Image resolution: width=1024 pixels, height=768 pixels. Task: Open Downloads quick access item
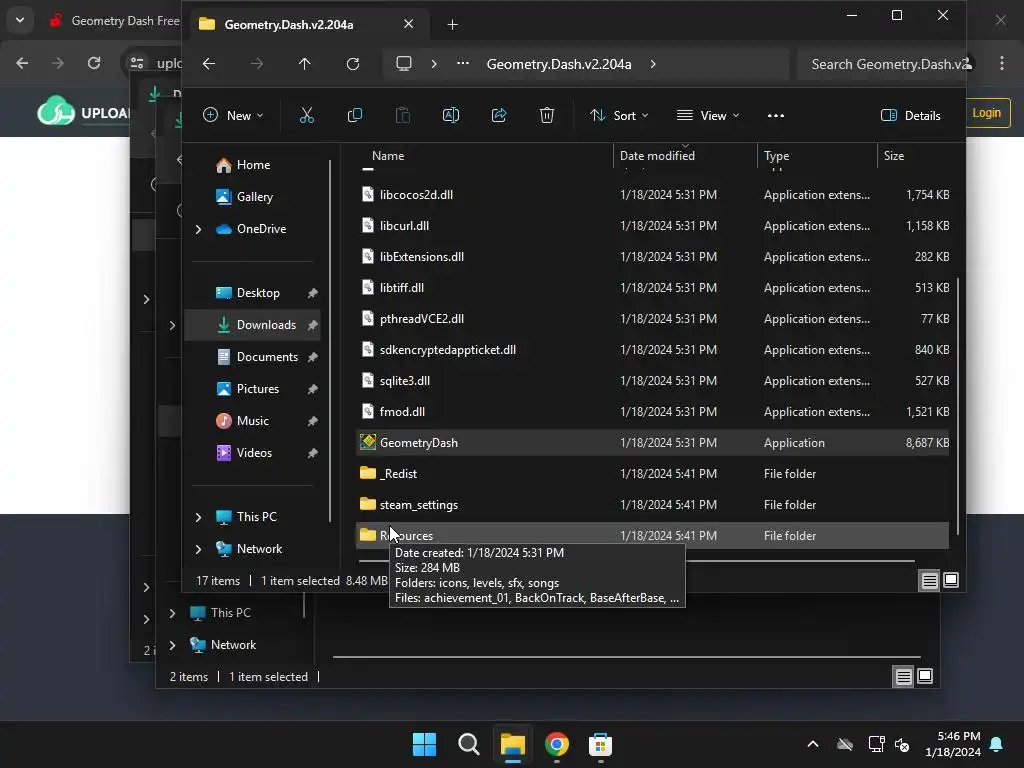[253, 325]
